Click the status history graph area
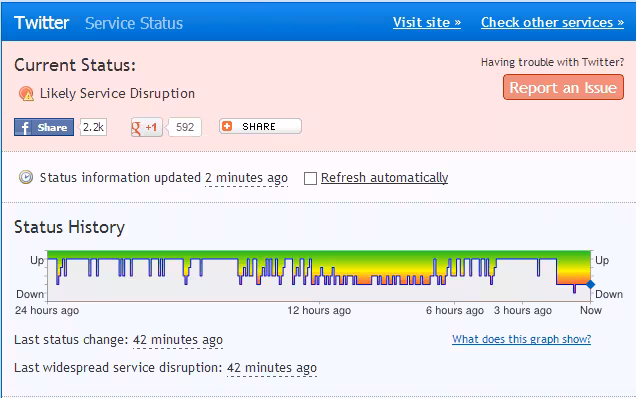636x398 pixels. click(x=319, y=276)
